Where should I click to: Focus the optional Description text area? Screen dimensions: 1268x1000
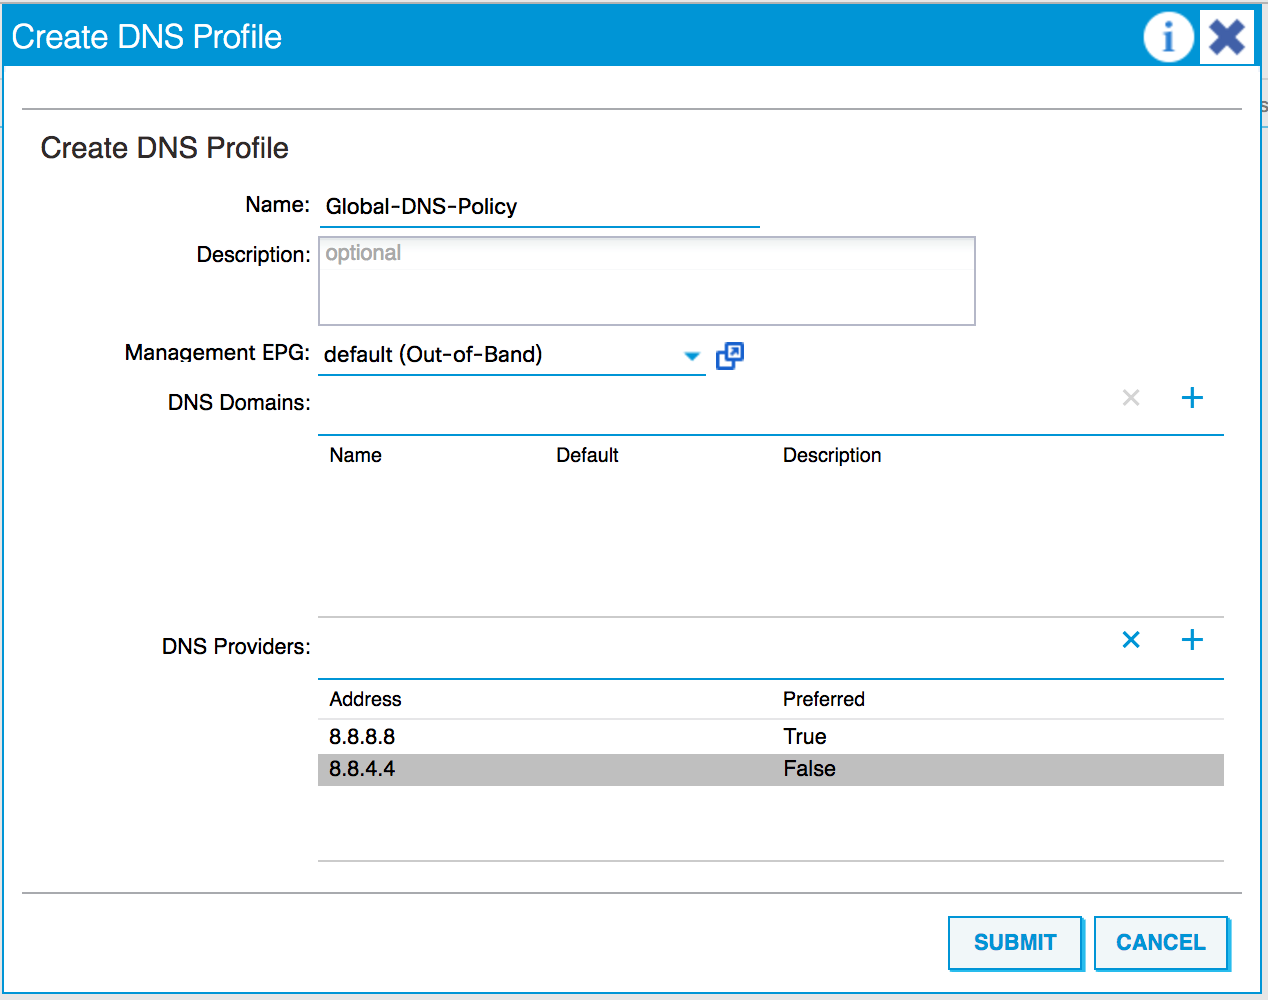[647, 281]
